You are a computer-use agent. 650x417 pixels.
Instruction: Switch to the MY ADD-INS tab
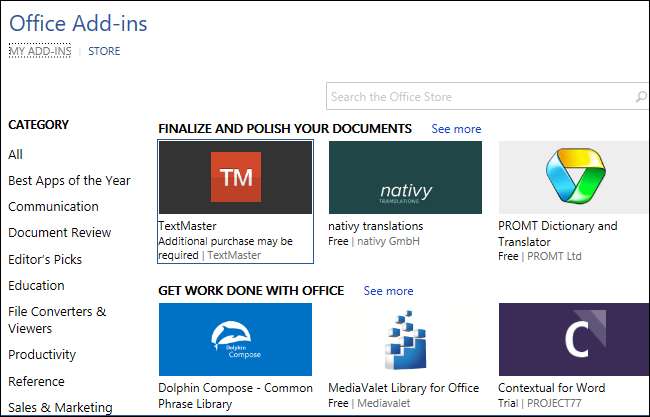coord(40,51)
